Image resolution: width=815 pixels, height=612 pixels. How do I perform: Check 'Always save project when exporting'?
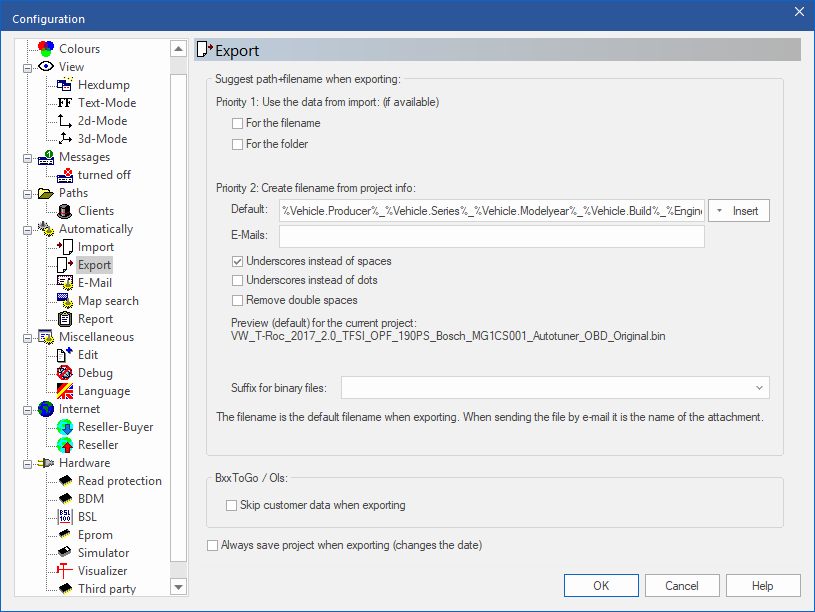(x=213, y=545)
